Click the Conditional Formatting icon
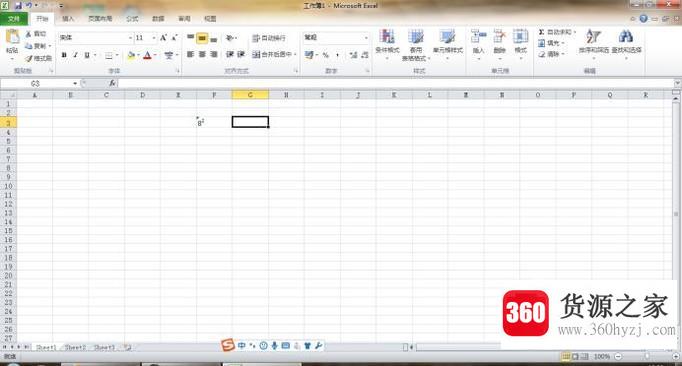 (x=387, y=37)
